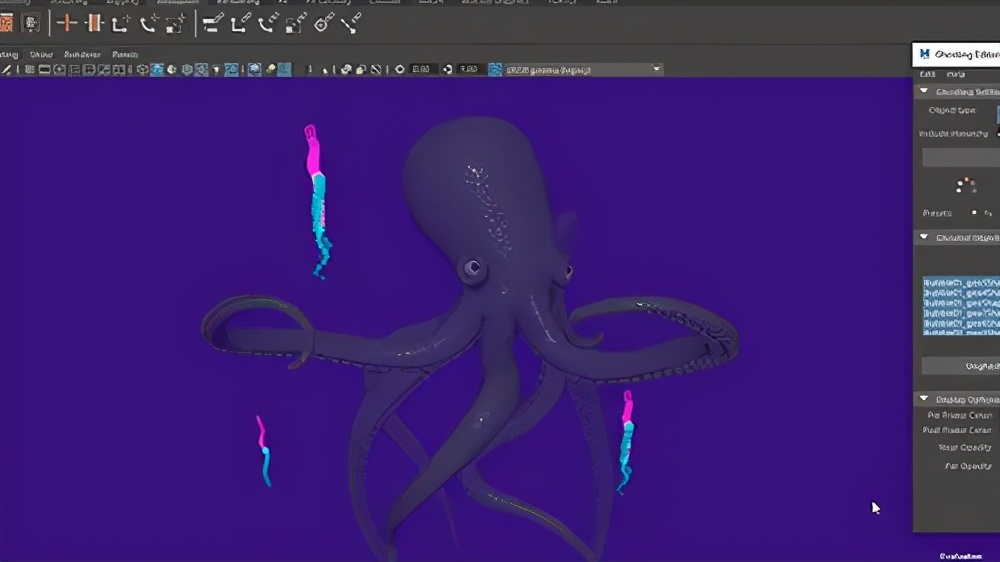Select the first item in the ghosted objects list
The image size is (1000, 562).
coord(960,284)
